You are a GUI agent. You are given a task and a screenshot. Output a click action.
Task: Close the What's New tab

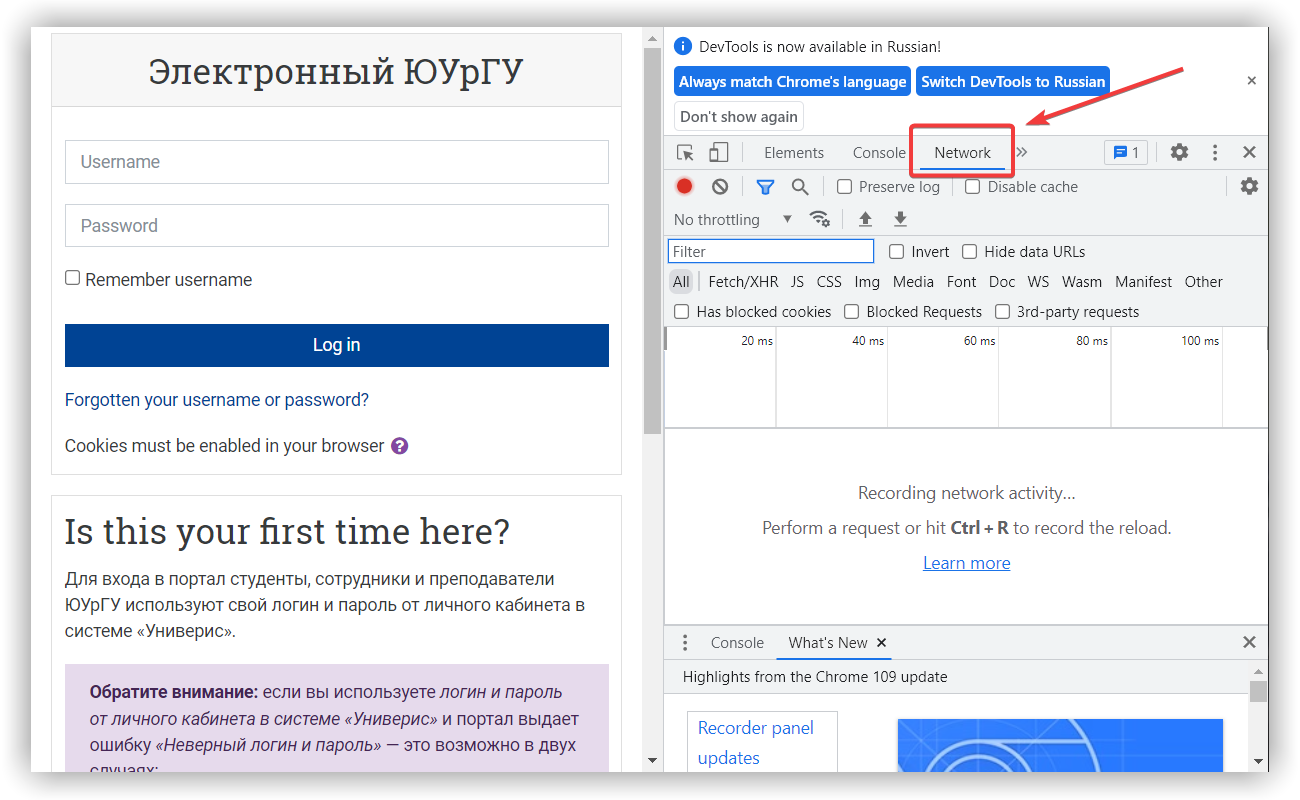(882, 642)
